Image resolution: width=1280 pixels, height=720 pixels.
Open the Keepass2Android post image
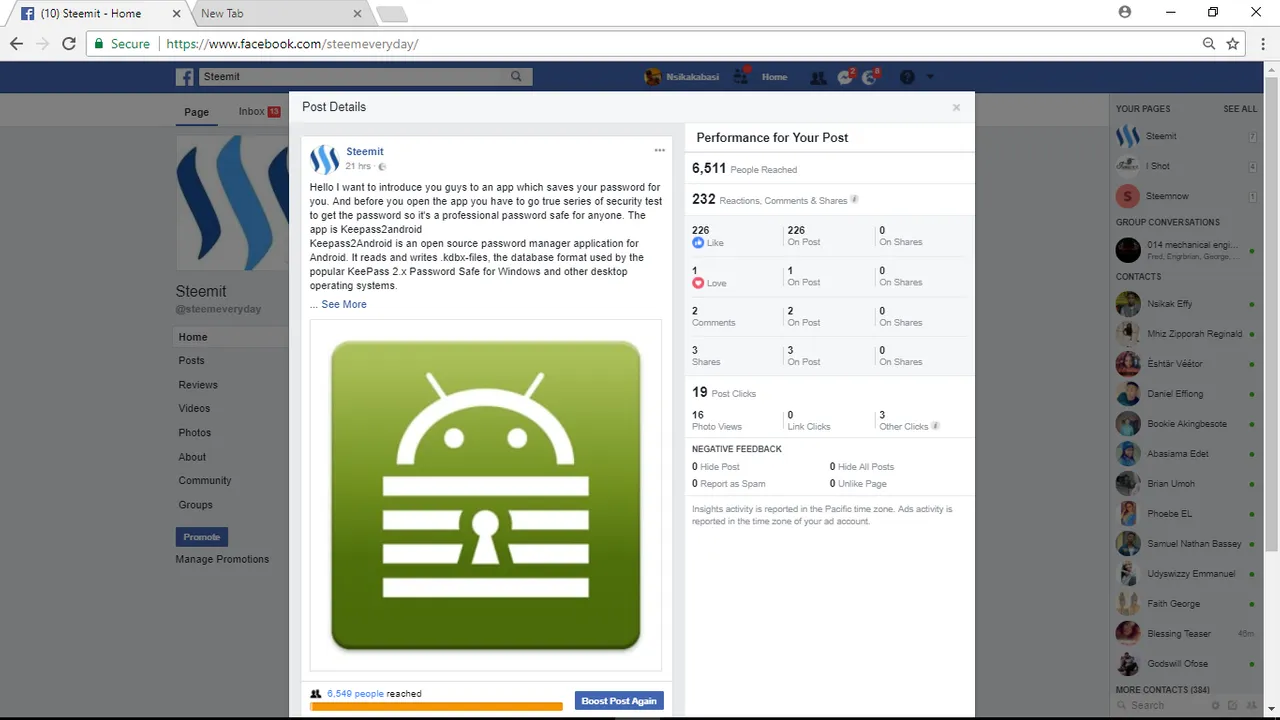pyautogui.click(x=486, y=495)
